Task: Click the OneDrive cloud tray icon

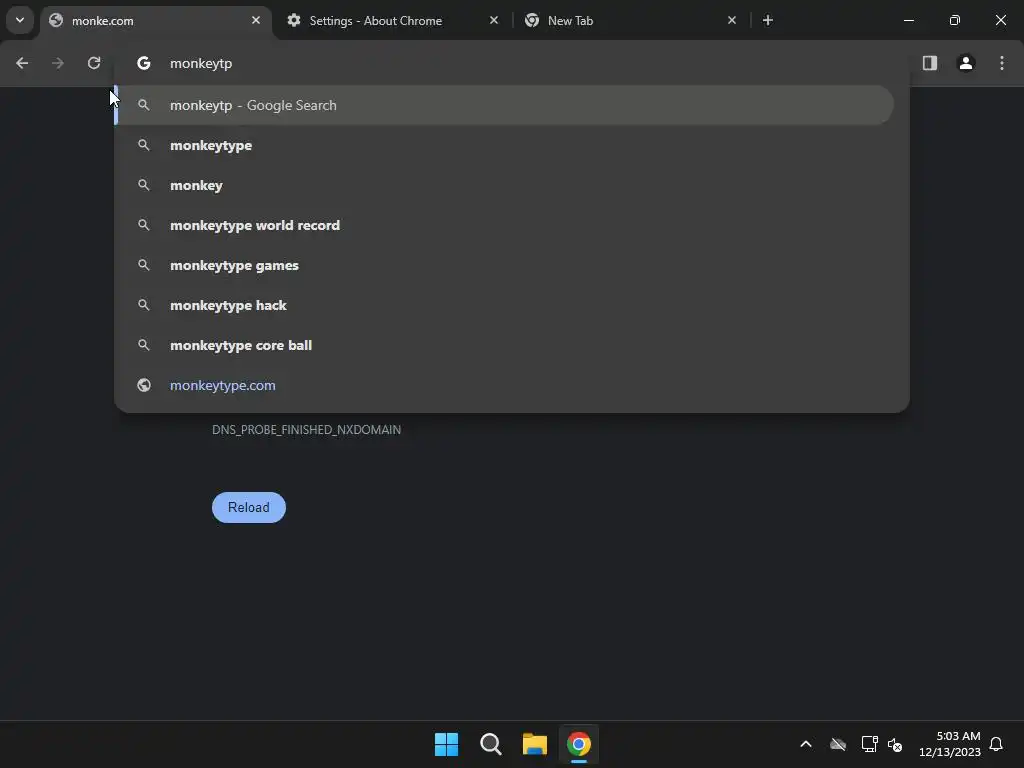Action: [x=838, y=744]
